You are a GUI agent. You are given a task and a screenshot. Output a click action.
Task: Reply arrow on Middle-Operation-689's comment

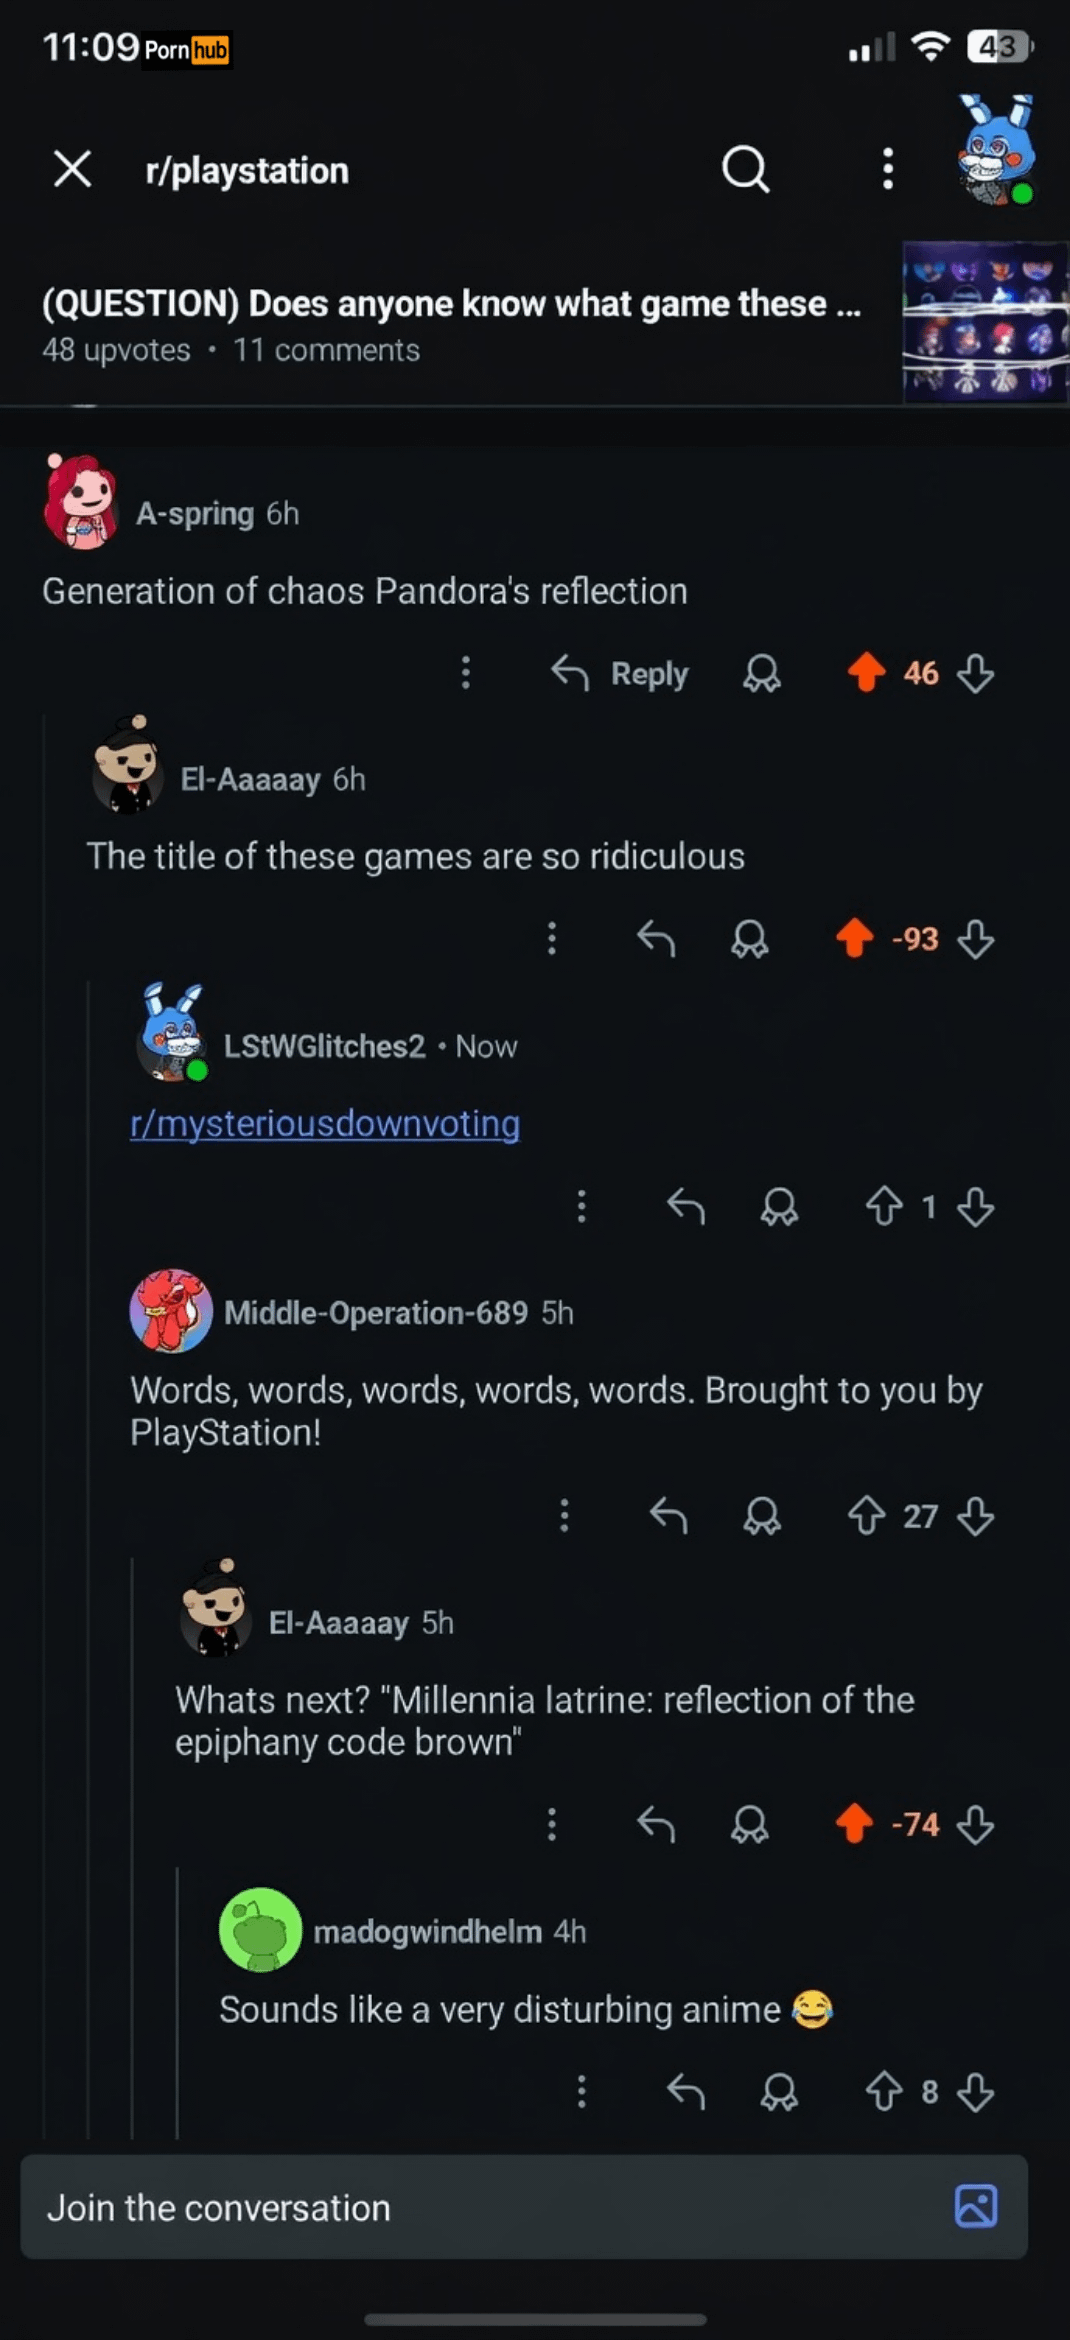coord(668,1516)
